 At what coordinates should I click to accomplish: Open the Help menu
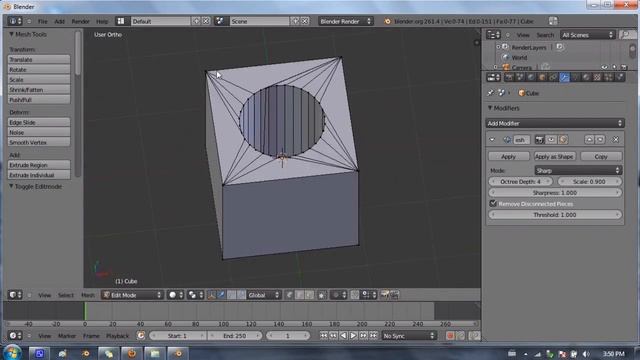pos(102,21)
